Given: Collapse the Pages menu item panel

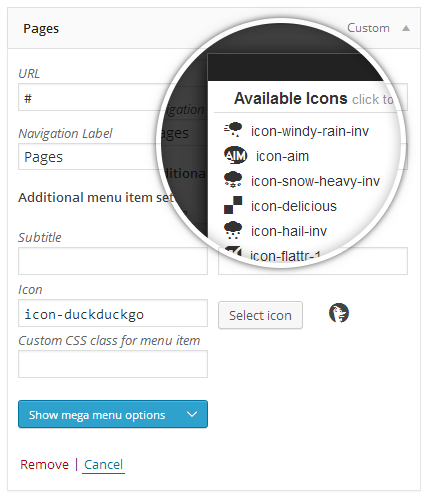Looking at the screenshot, I should click(406, 28).
